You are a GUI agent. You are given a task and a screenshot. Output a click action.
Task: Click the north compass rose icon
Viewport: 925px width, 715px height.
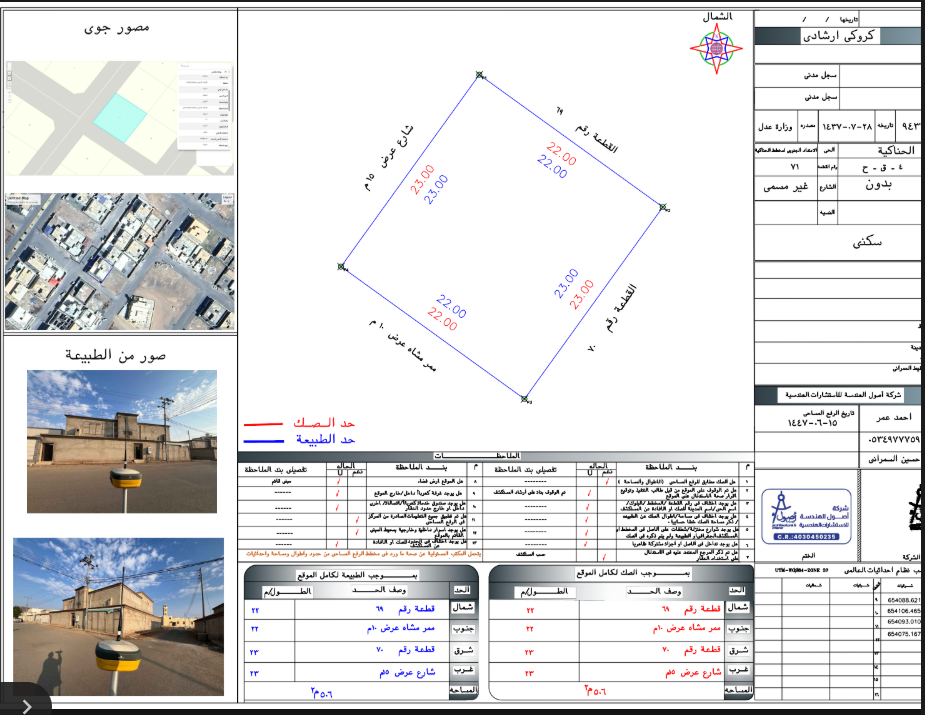716,48
